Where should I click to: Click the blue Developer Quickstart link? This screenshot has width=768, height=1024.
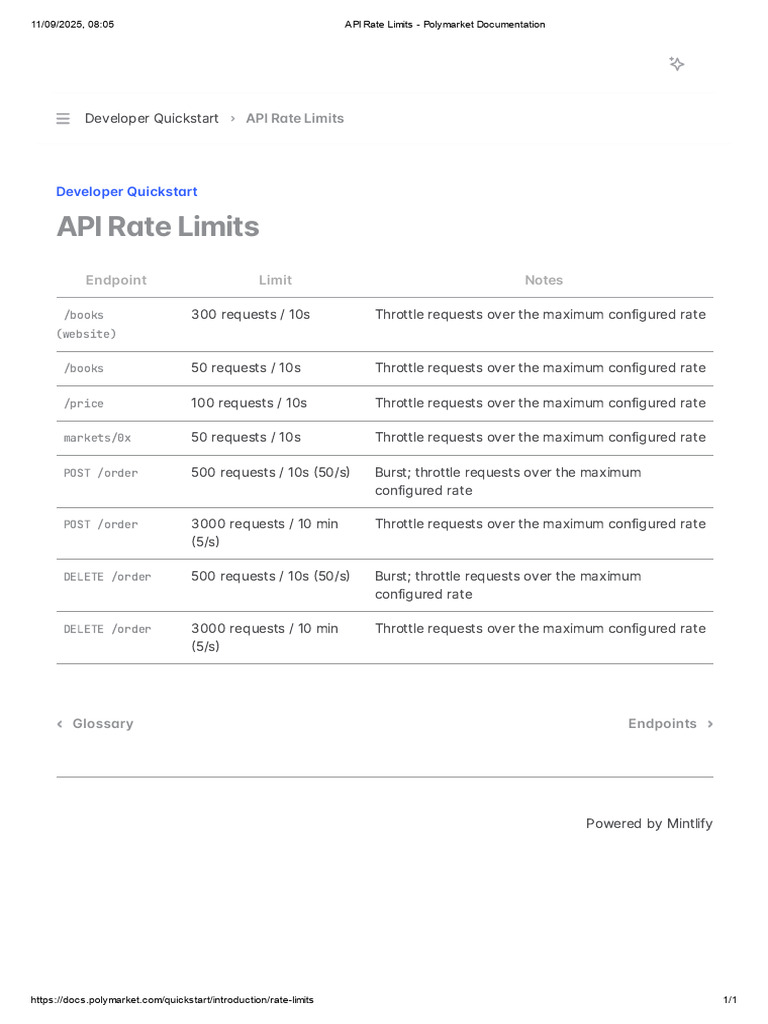(x=127, y=191)
